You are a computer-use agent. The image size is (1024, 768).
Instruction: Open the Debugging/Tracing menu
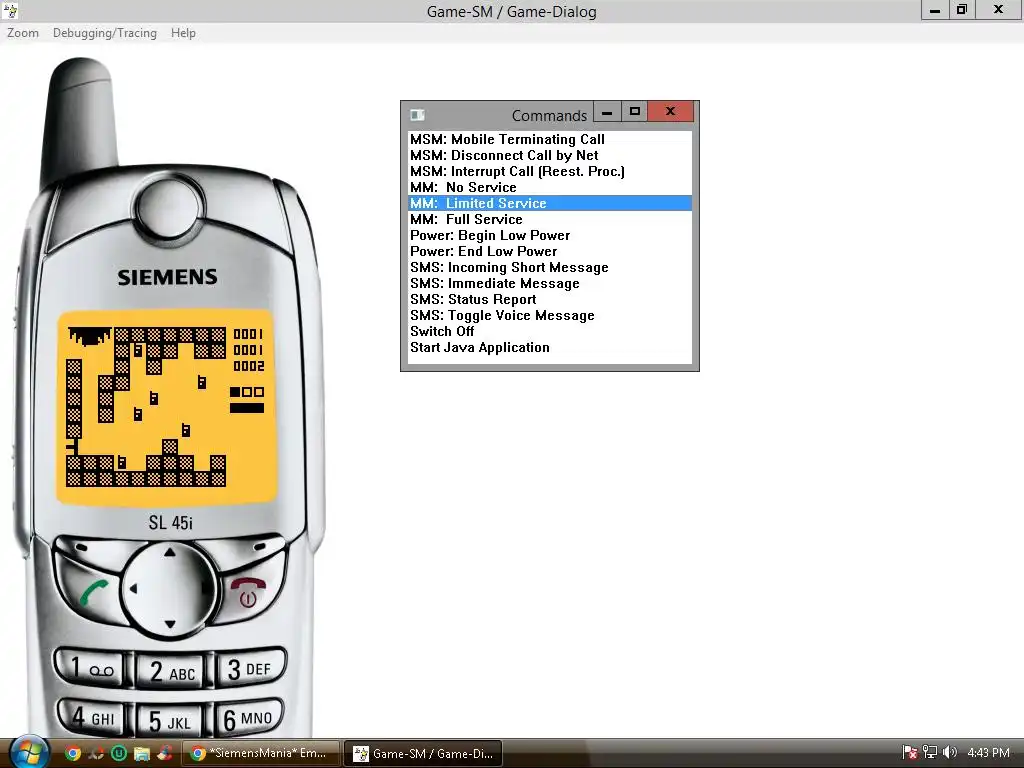point(104,33)
